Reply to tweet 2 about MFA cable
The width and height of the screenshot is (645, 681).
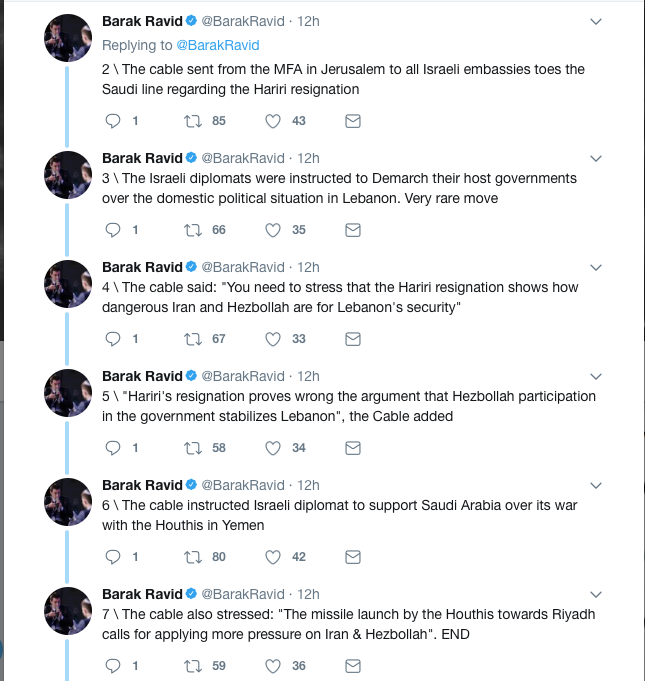point(112,121)
